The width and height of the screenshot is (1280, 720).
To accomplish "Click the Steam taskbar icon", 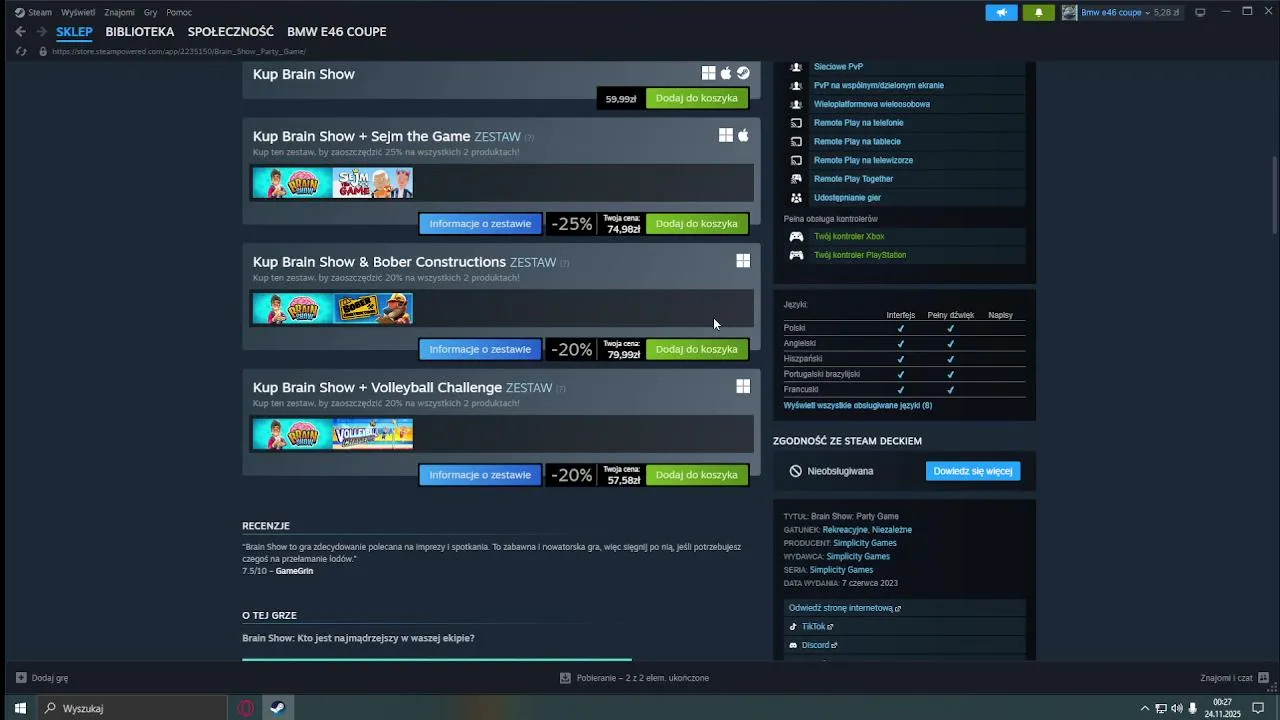I will pos(277,708).
